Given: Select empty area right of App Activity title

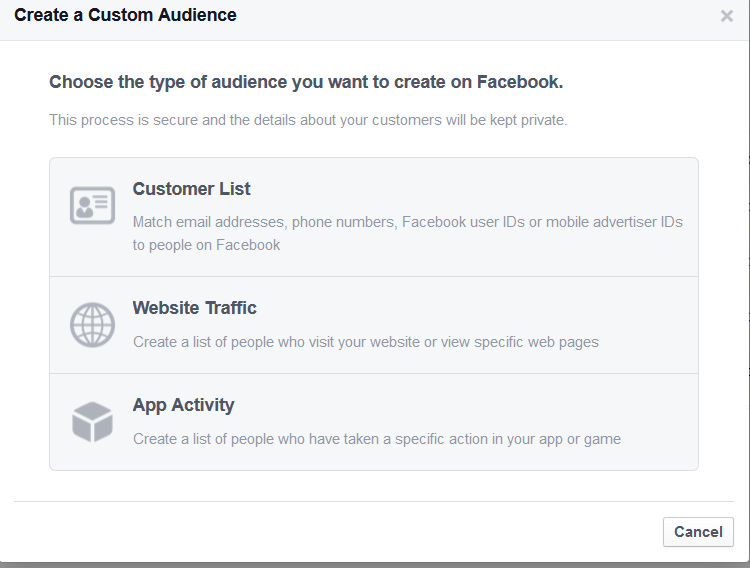Looking at the screenshot, I should [x=464, y=405].
